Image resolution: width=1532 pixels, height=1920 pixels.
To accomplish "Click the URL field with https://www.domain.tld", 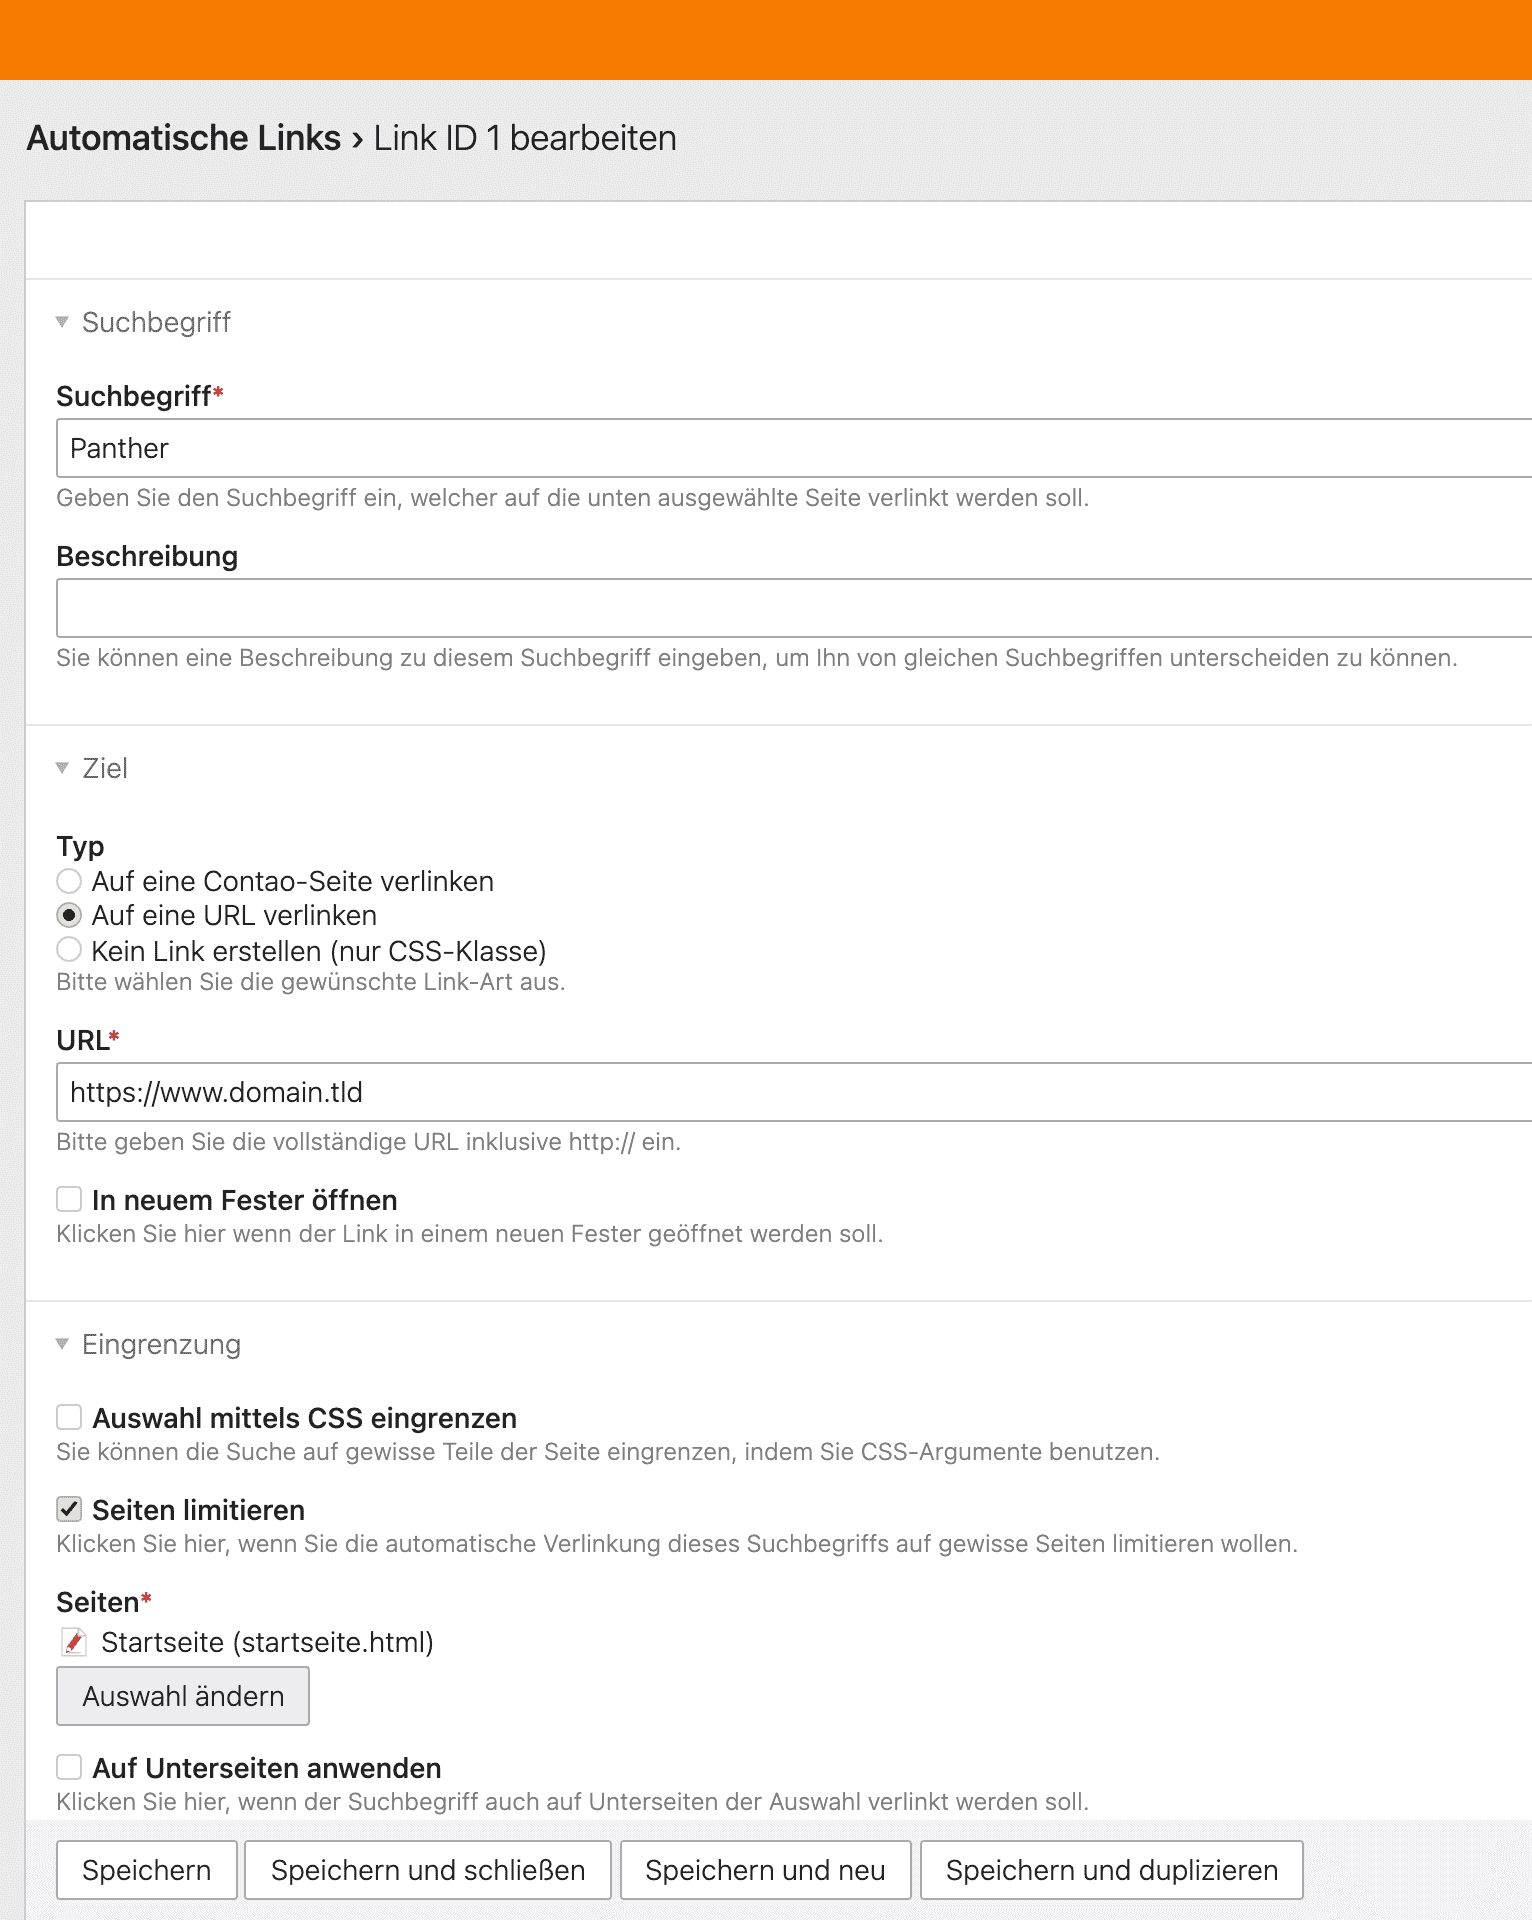I will tap(794, 1092).
